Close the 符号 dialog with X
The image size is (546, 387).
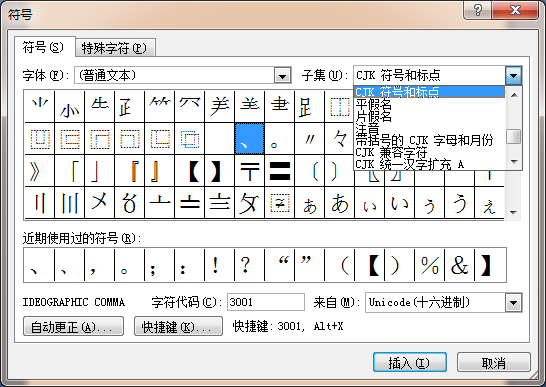(515, 10)
